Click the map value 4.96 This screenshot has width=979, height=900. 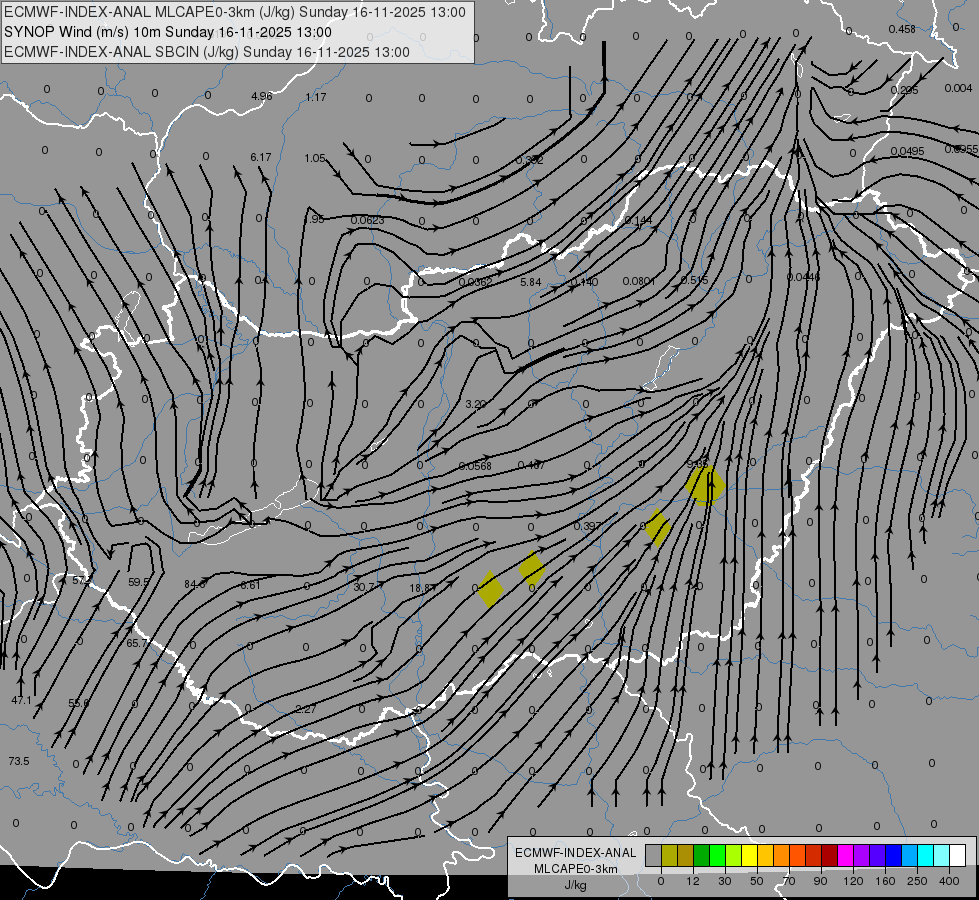[262, 96]
